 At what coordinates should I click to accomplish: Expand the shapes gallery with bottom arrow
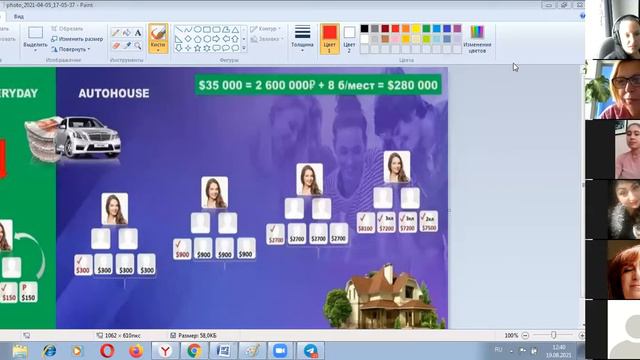(244, 48)
